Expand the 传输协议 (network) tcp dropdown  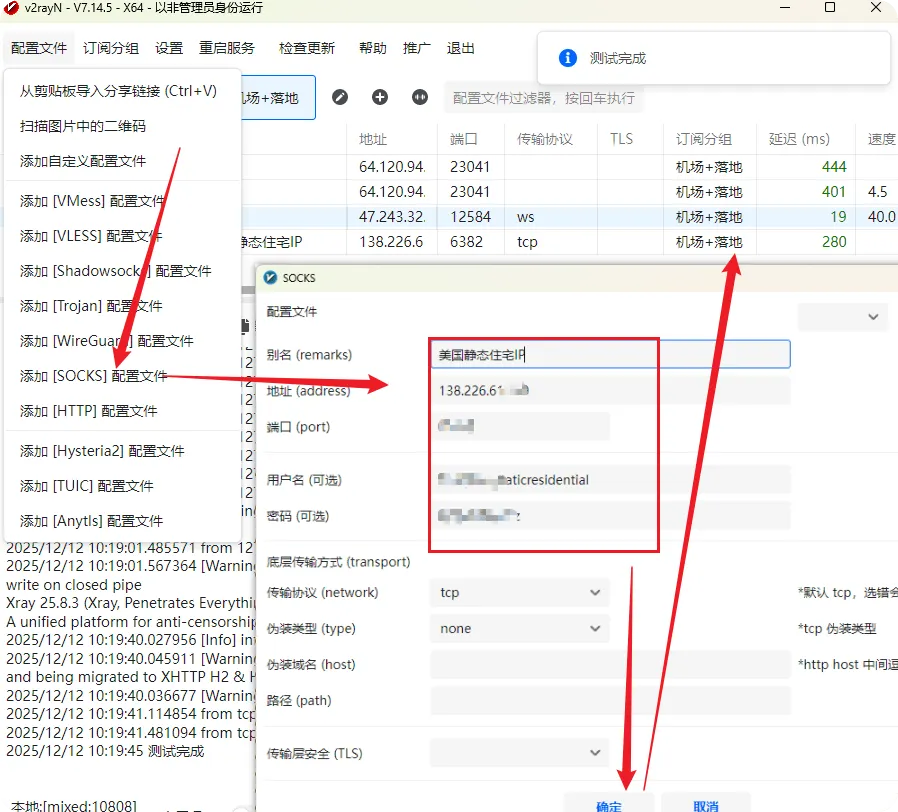[x=520, y=592]
